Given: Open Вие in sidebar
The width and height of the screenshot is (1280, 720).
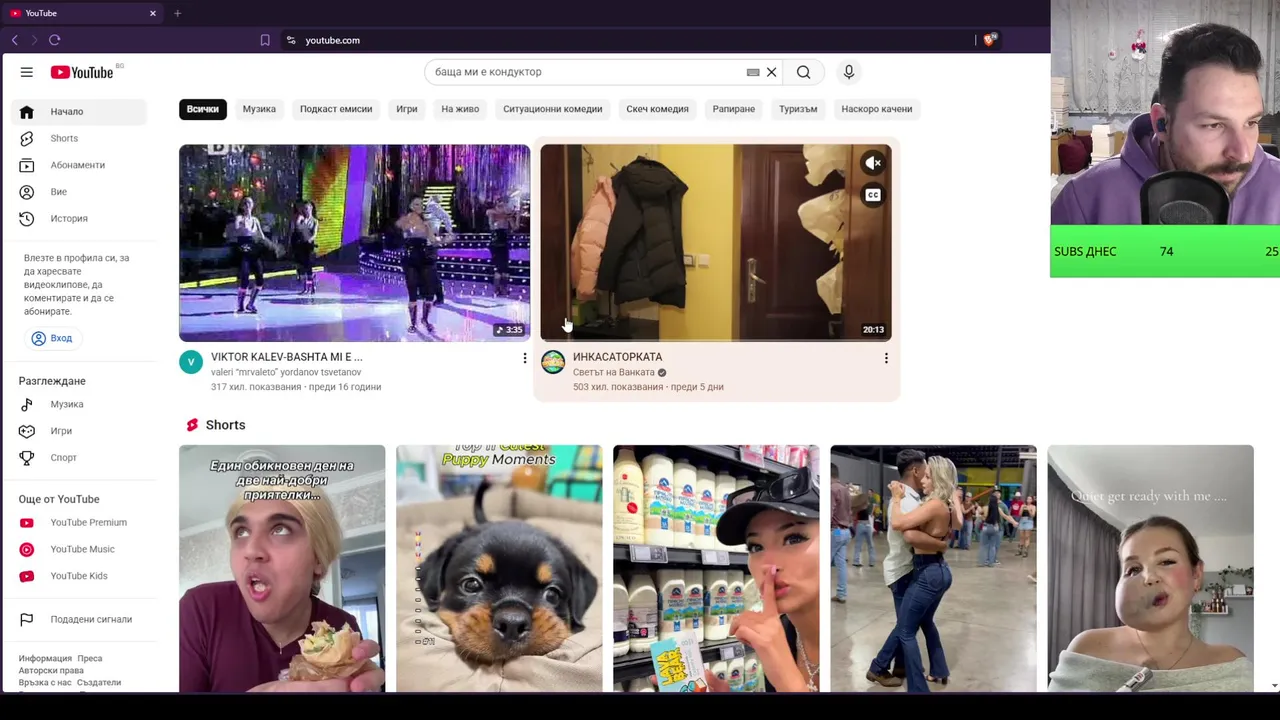Looking at the screenshot, I should 81,191.
